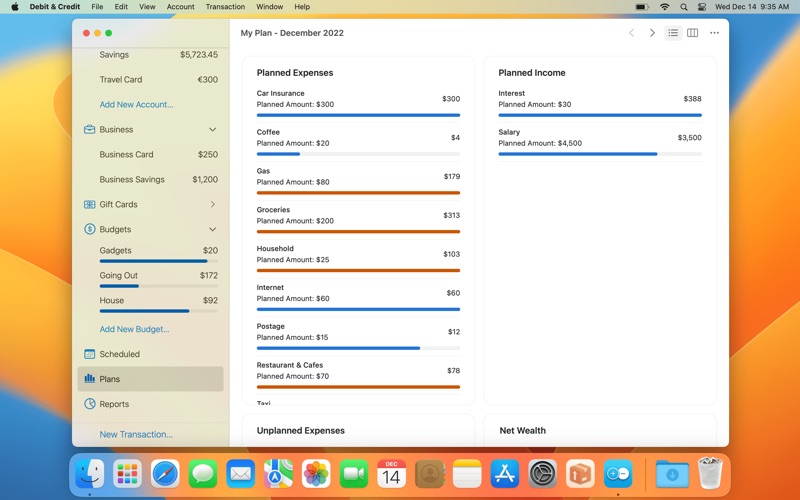This screenshot has width=800, height=500.
Task: Open the File menu
Action: pos(97,7)
